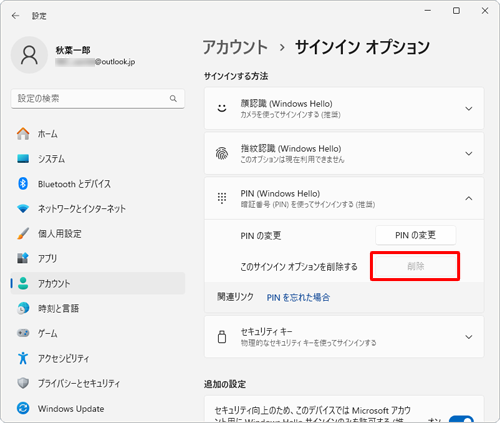Click the 関連リンク label
Screen dimensions: 500x423
click(x=235, y=297)
